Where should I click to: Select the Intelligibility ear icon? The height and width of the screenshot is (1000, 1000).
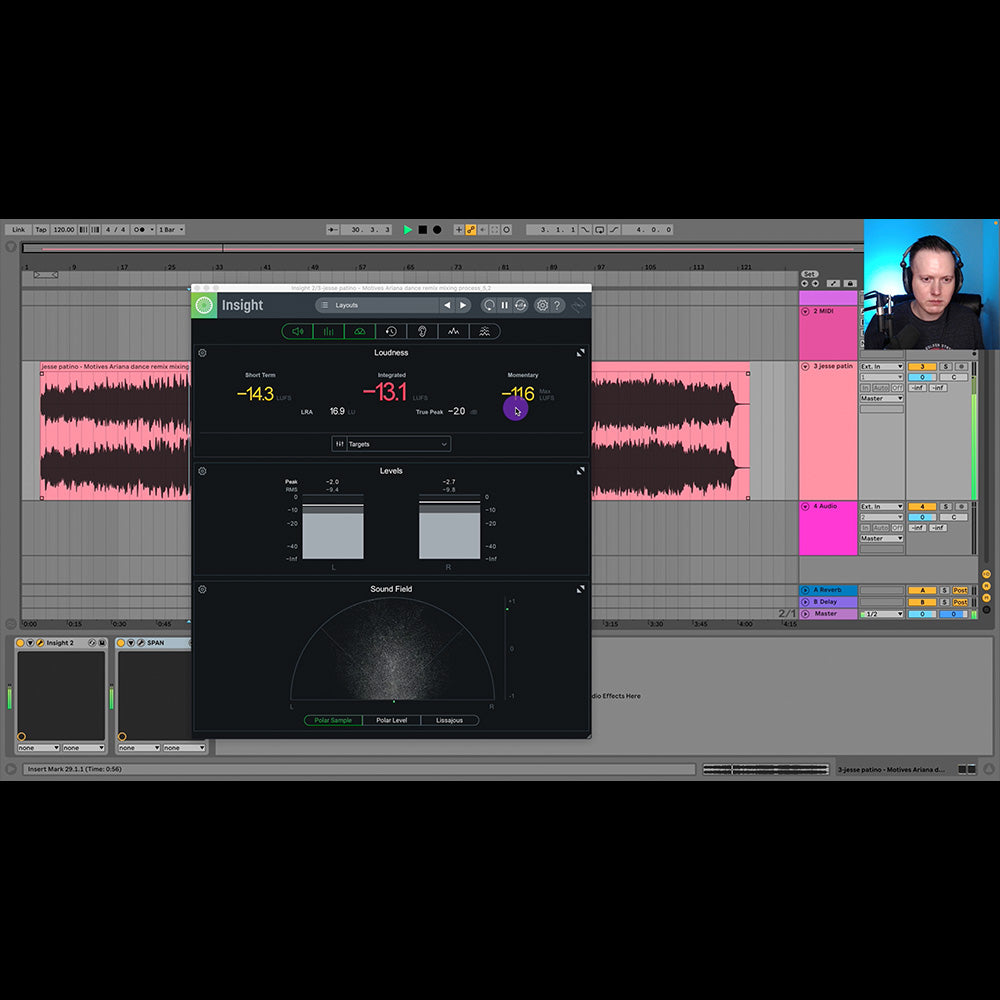[422, 331]
